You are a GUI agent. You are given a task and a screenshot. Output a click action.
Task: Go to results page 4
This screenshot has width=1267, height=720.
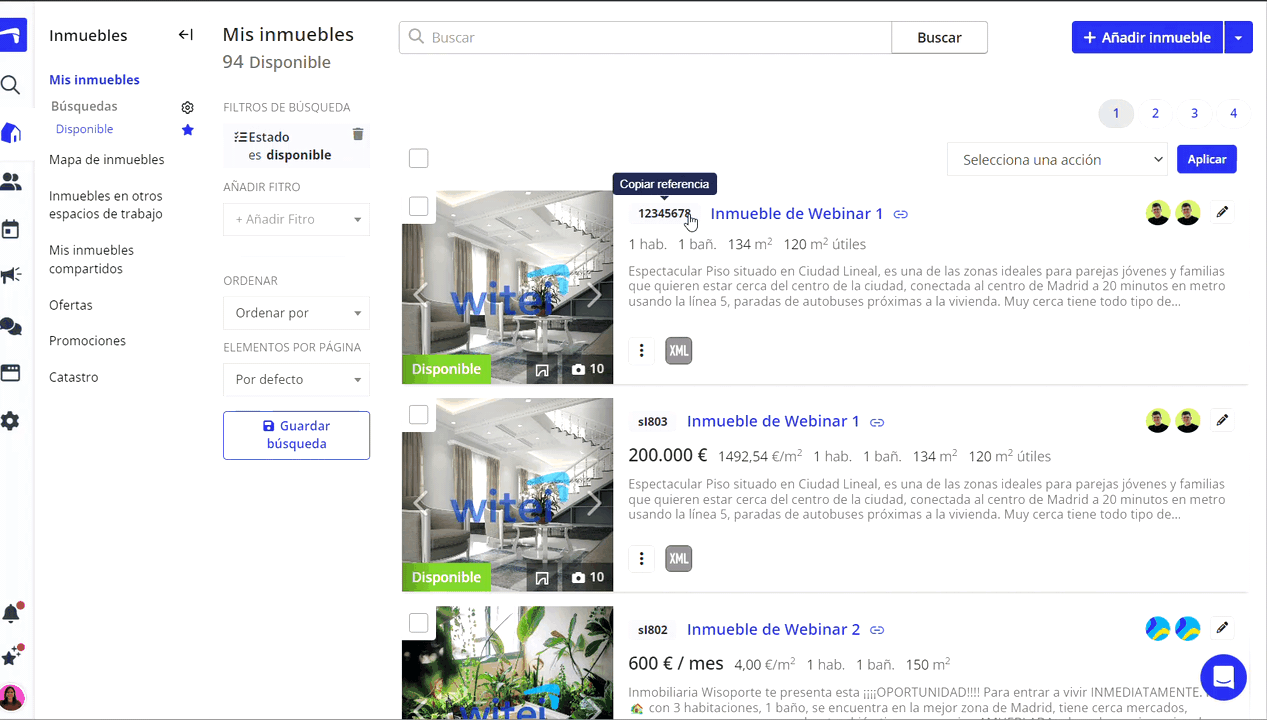click(1233, 113)
